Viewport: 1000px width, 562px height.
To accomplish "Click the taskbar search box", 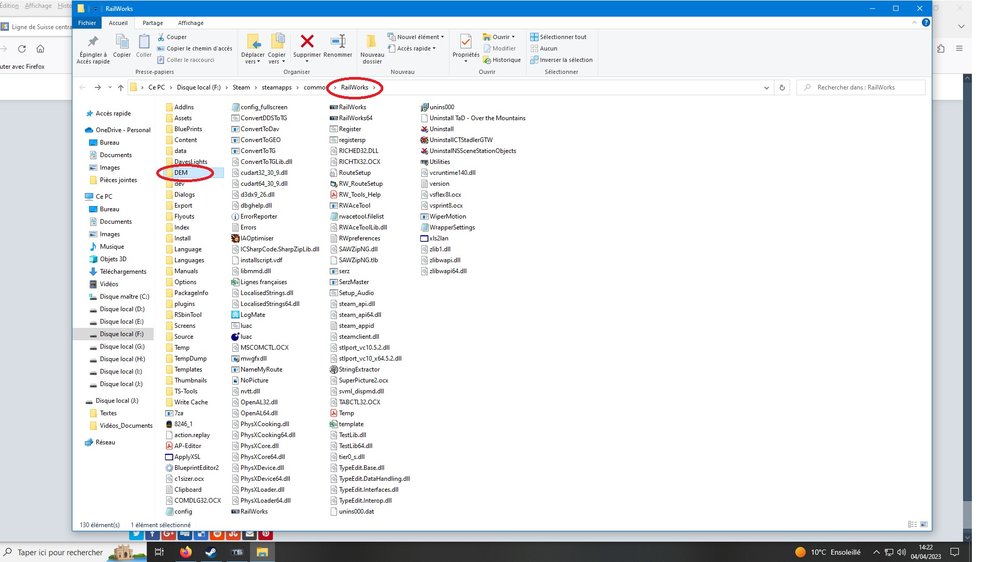I will [73, 552].
